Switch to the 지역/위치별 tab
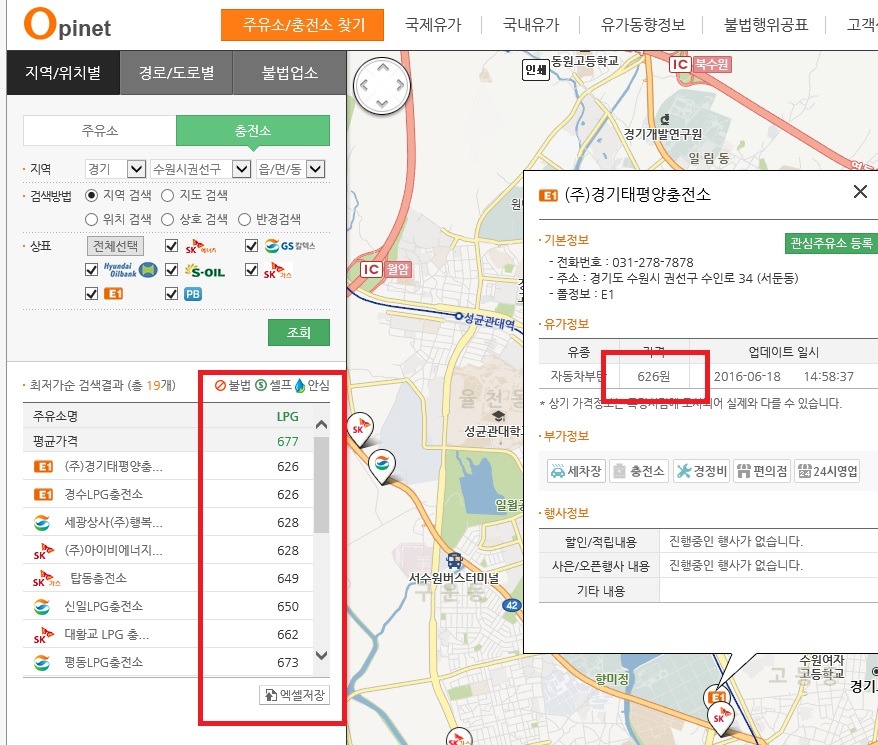Viewport: 878px width, 745px height. click(63, 72)
